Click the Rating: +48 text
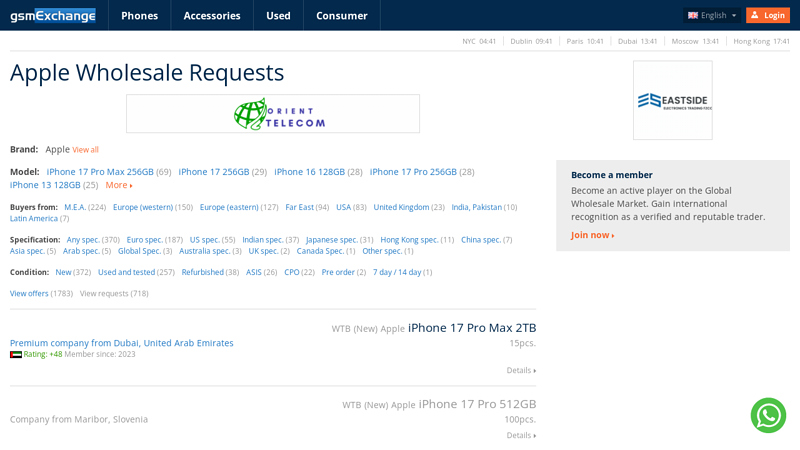800x450 pixels. click(x=43, y=355)
